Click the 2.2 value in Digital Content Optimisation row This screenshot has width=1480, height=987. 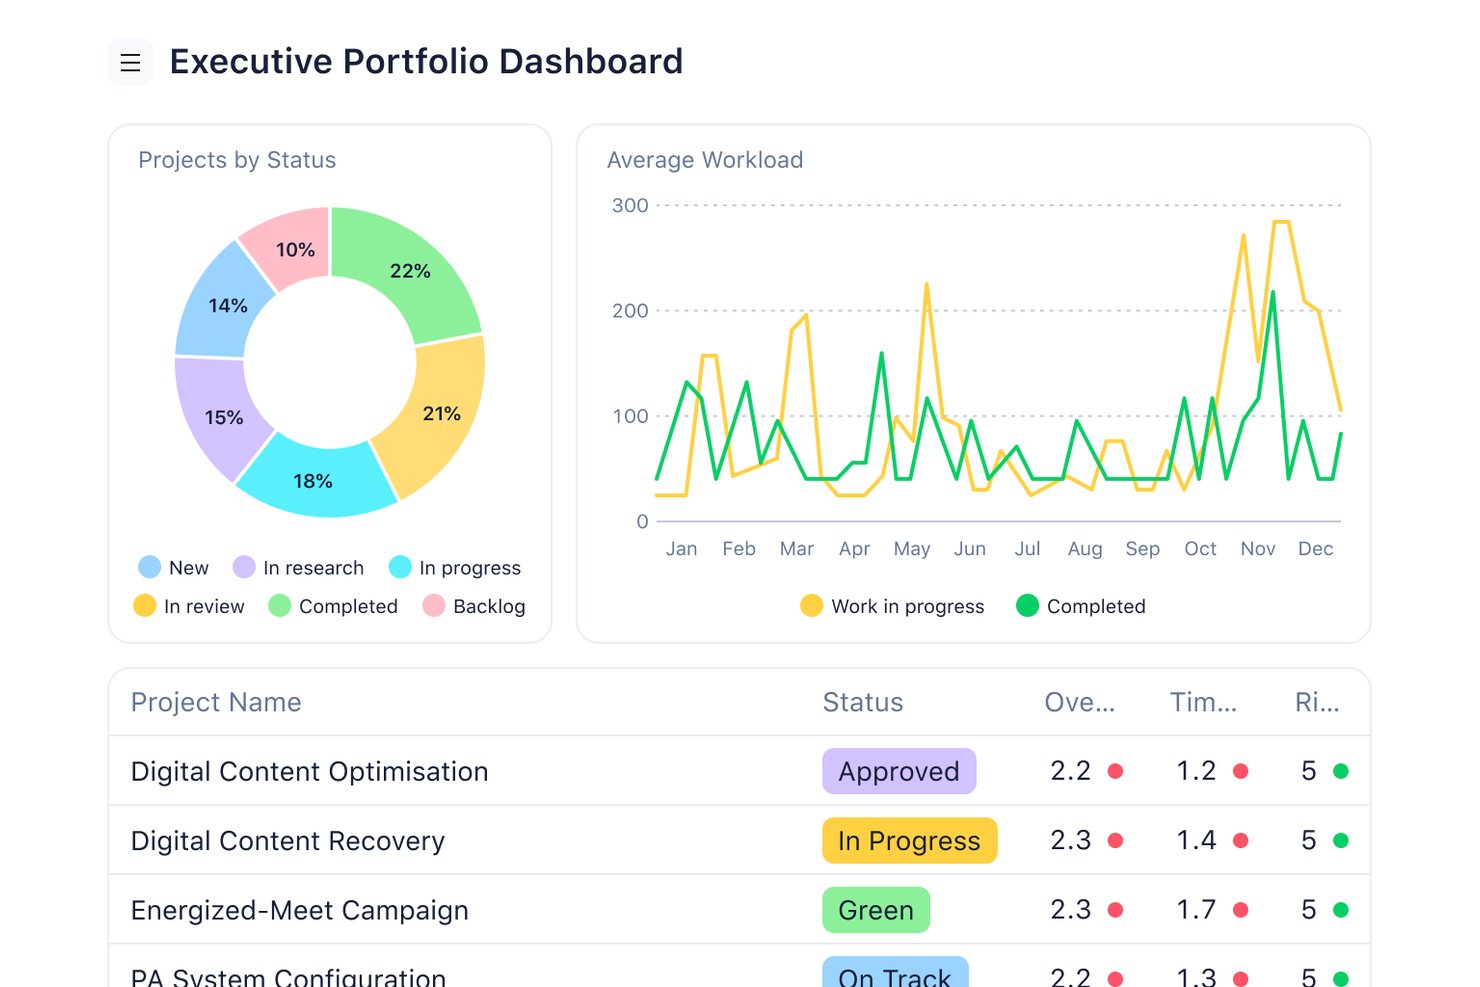tap(1070, 771)
